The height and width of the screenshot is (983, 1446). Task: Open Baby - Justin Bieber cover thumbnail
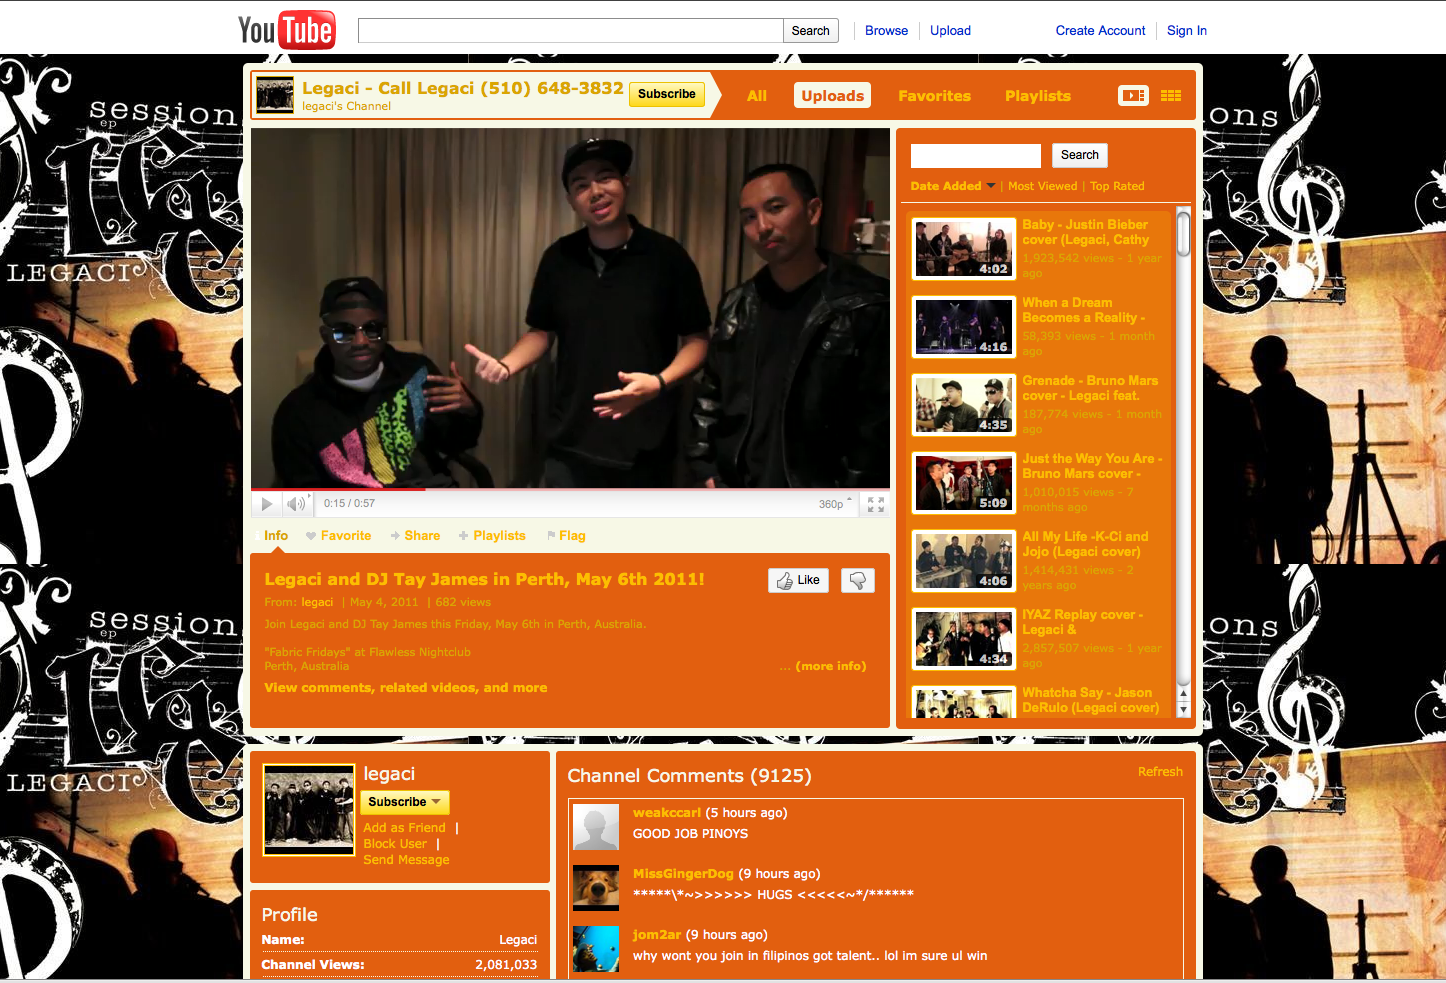964,248
